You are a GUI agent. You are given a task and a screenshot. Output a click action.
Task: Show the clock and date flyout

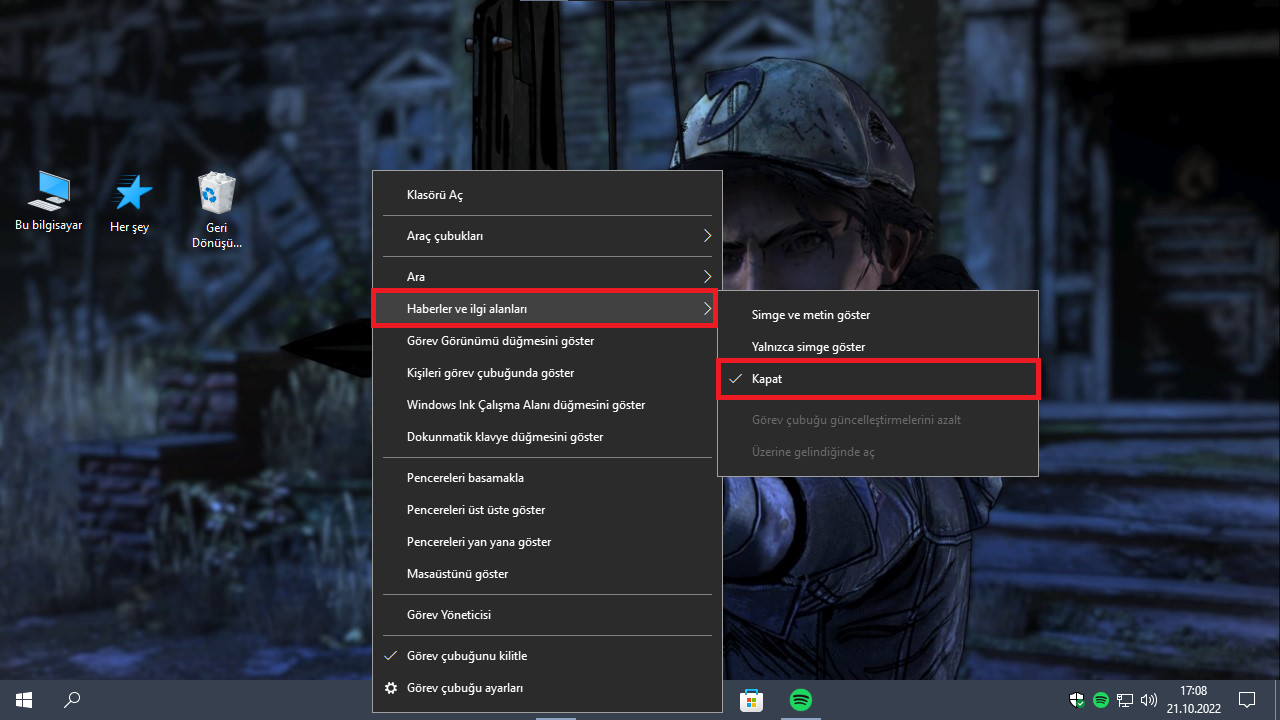1193,700
